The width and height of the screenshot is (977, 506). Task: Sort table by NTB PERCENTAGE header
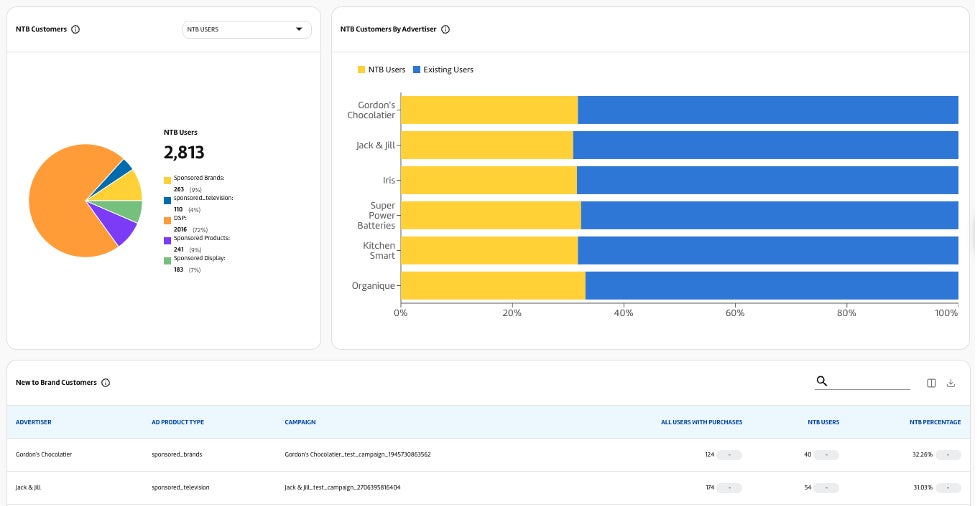tap(935, 422)
